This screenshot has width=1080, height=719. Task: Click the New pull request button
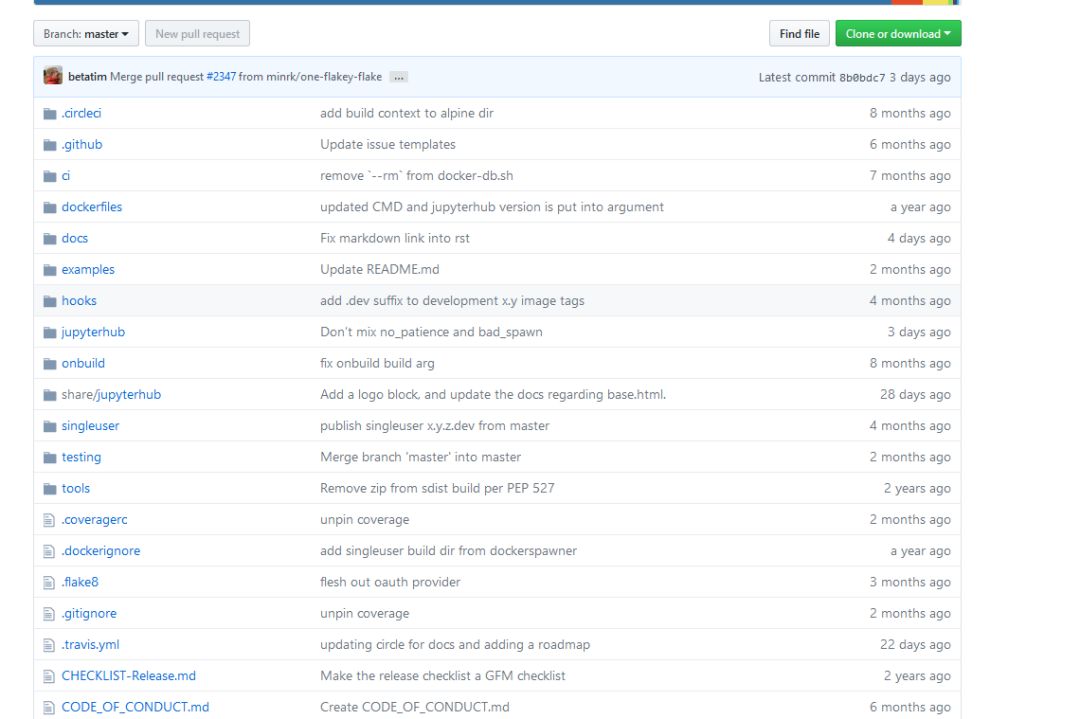[x=198, y=34]
